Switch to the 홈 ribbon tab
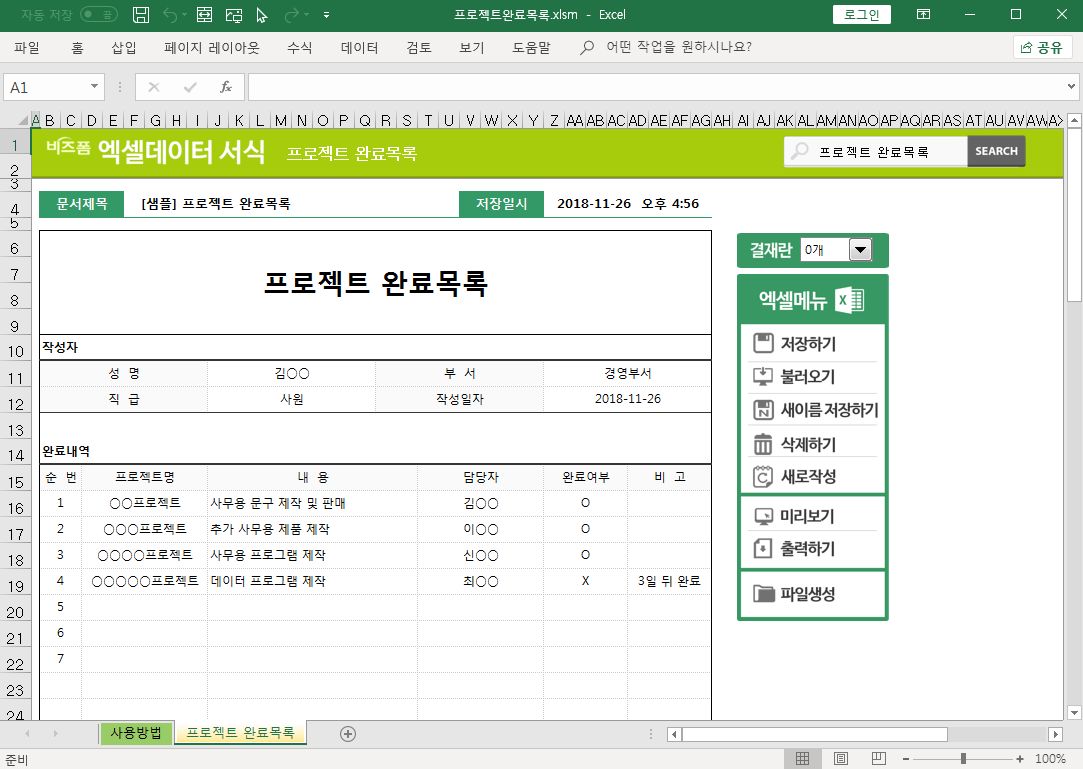Screen dimensions: 1083x769 [x=77, y=48]
